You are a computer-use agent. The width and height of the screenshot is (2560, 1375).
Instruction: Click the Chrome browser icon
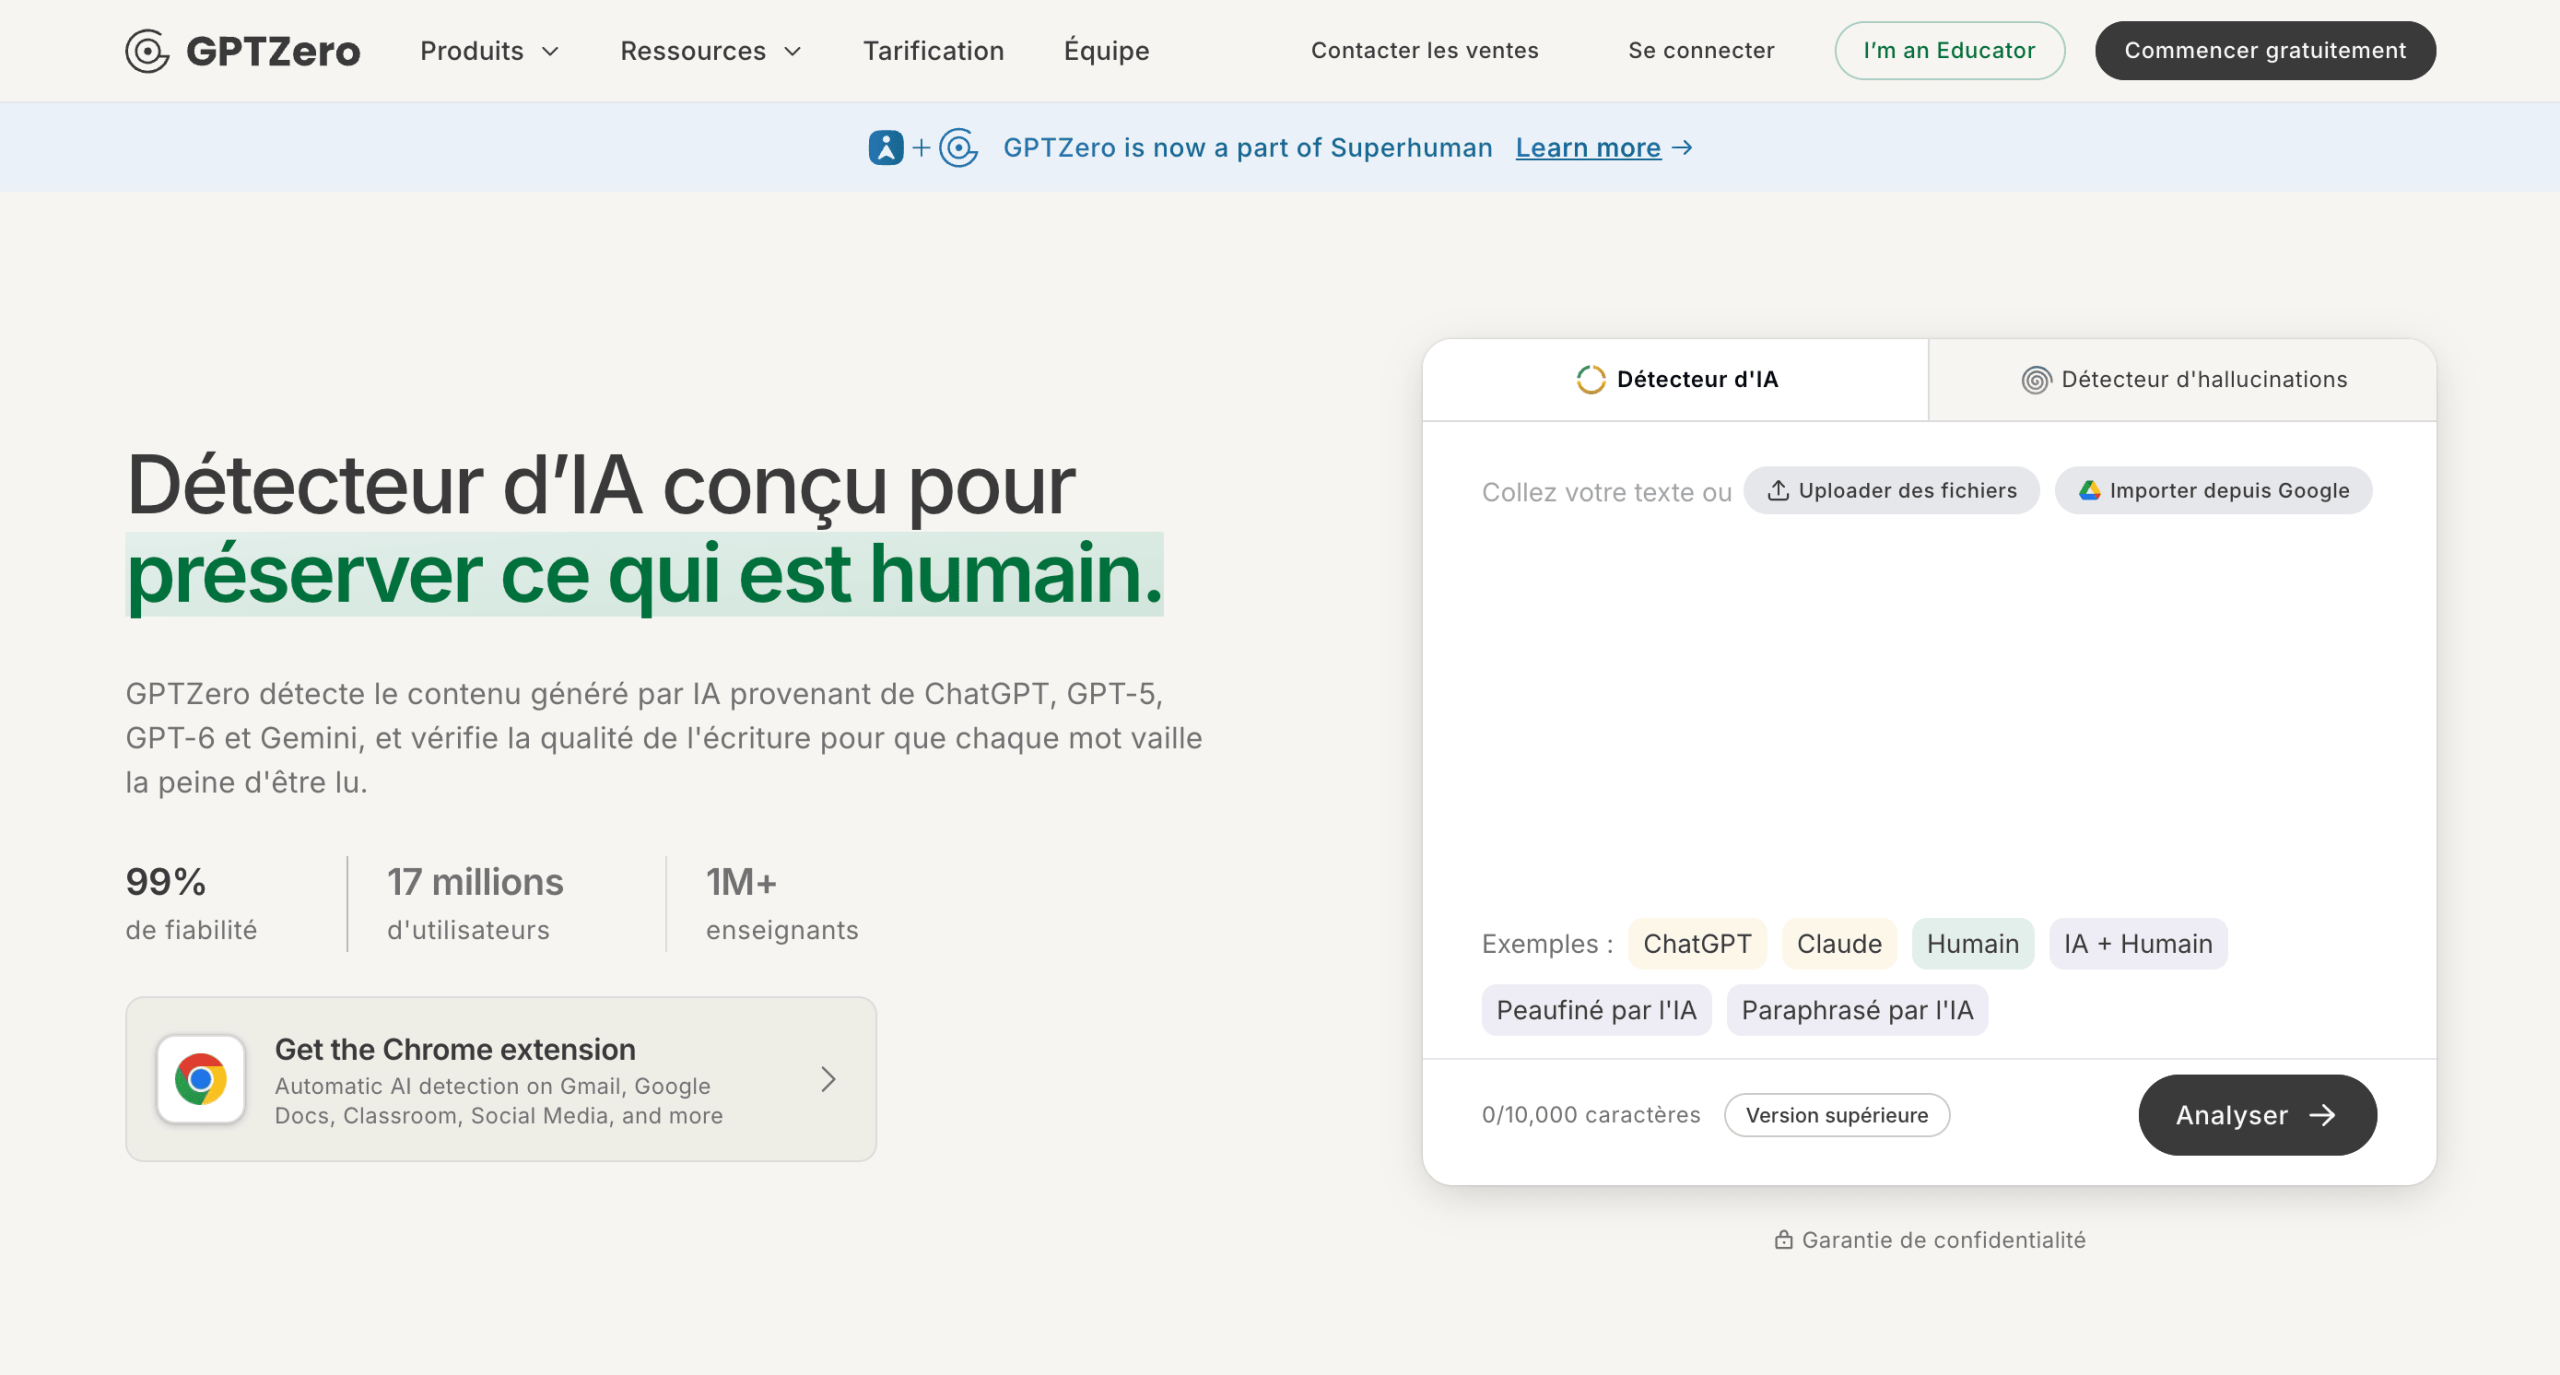tap(201, 1079)
